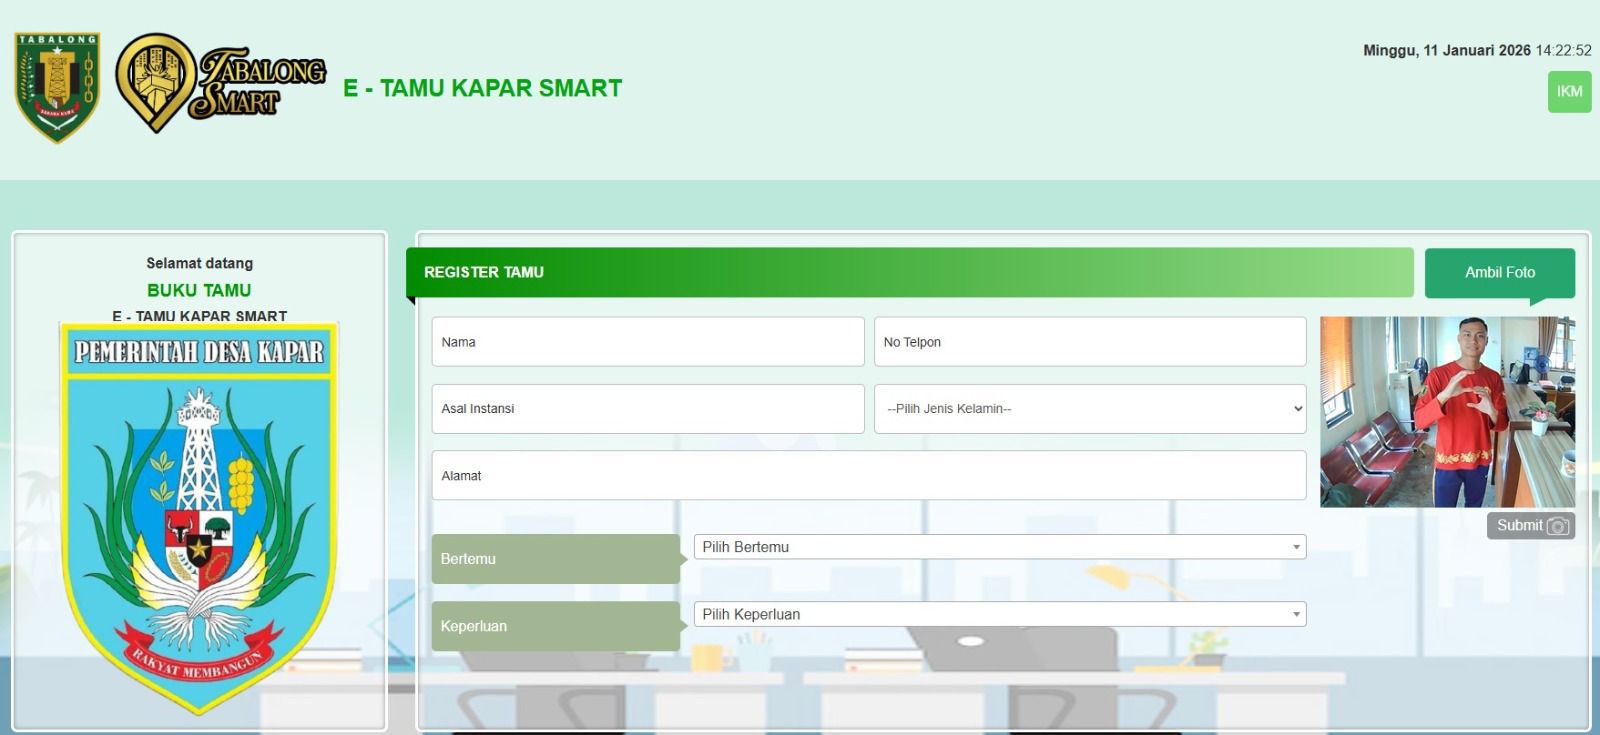This screenshot has height=735, width=1600.
Task: Click the camera icon on Submit button
Action: click(1558, 526)
